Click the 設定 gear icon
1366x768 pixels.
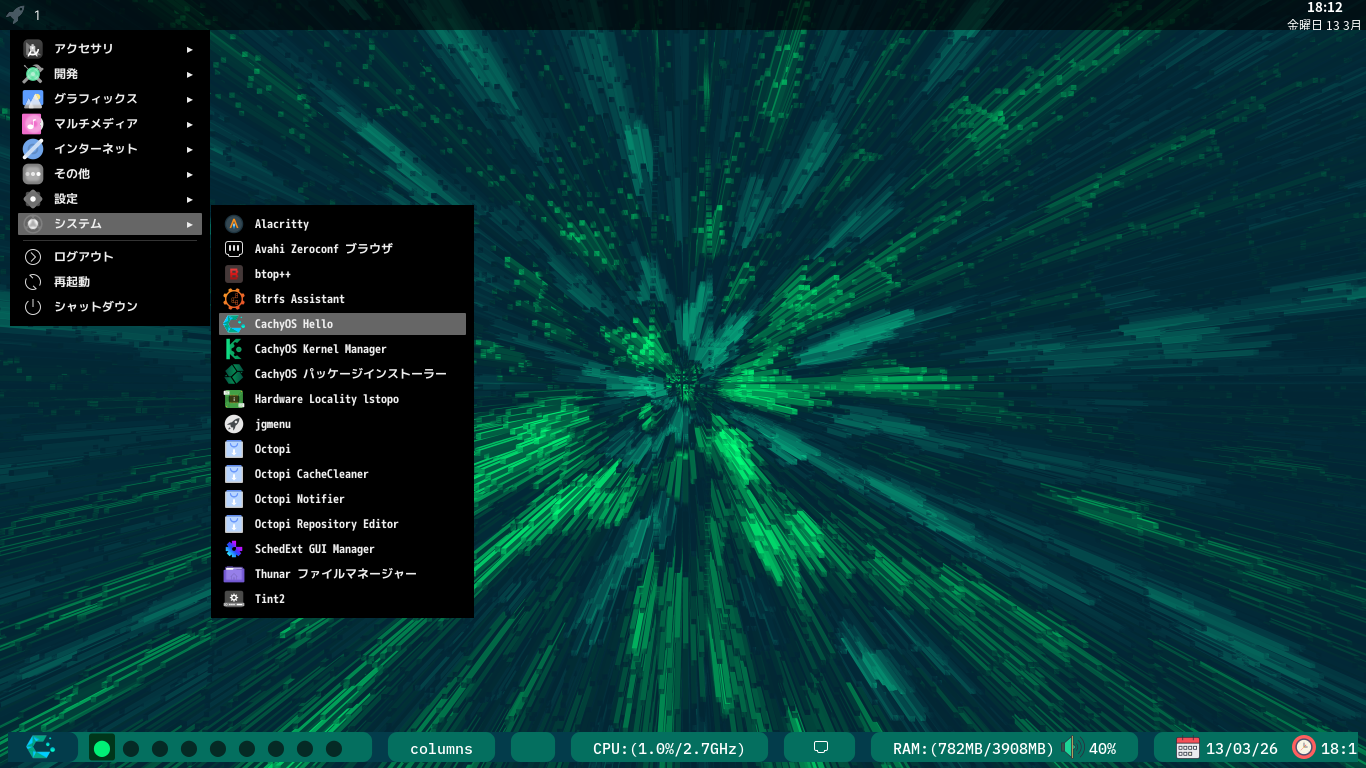pyautogui.click(x=33, y=199)
